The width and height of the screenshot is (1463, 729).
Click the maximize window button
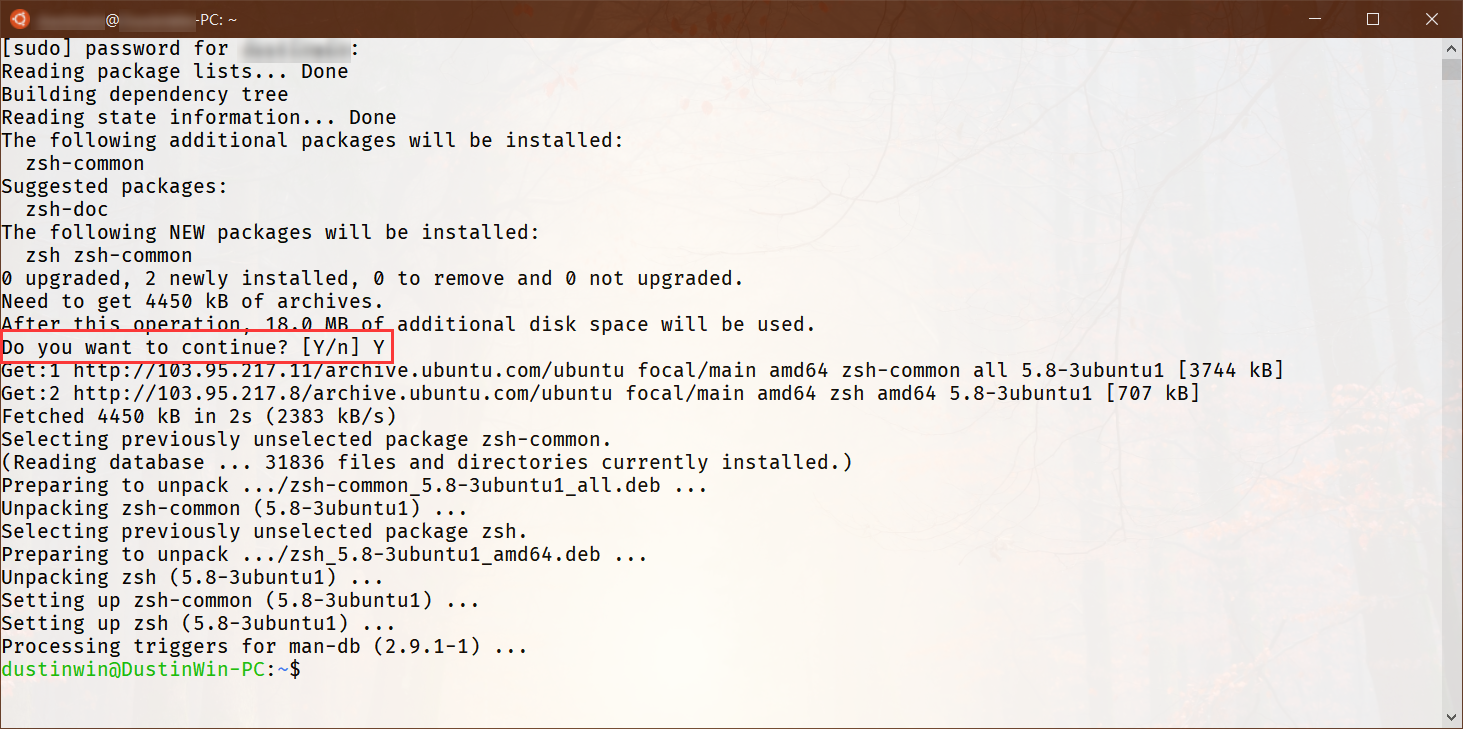(x=1373, y=18)
